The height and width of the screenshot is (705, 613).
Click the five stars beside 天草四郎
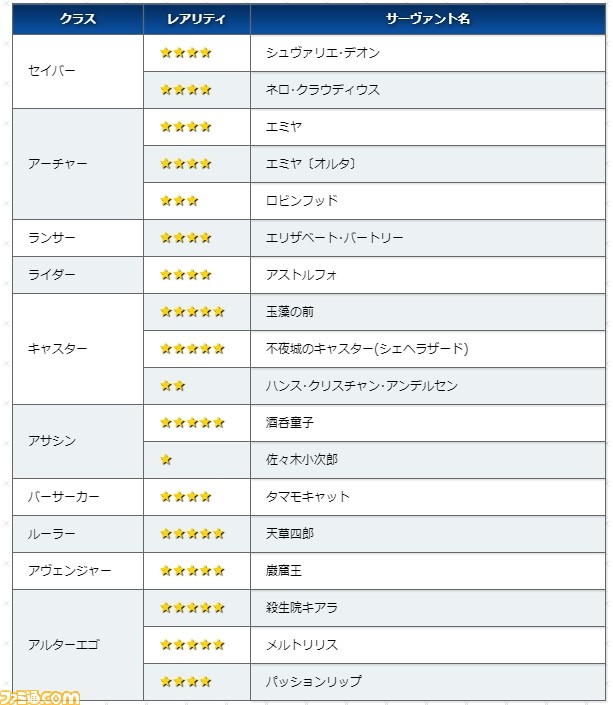click(x=192, y=534)
